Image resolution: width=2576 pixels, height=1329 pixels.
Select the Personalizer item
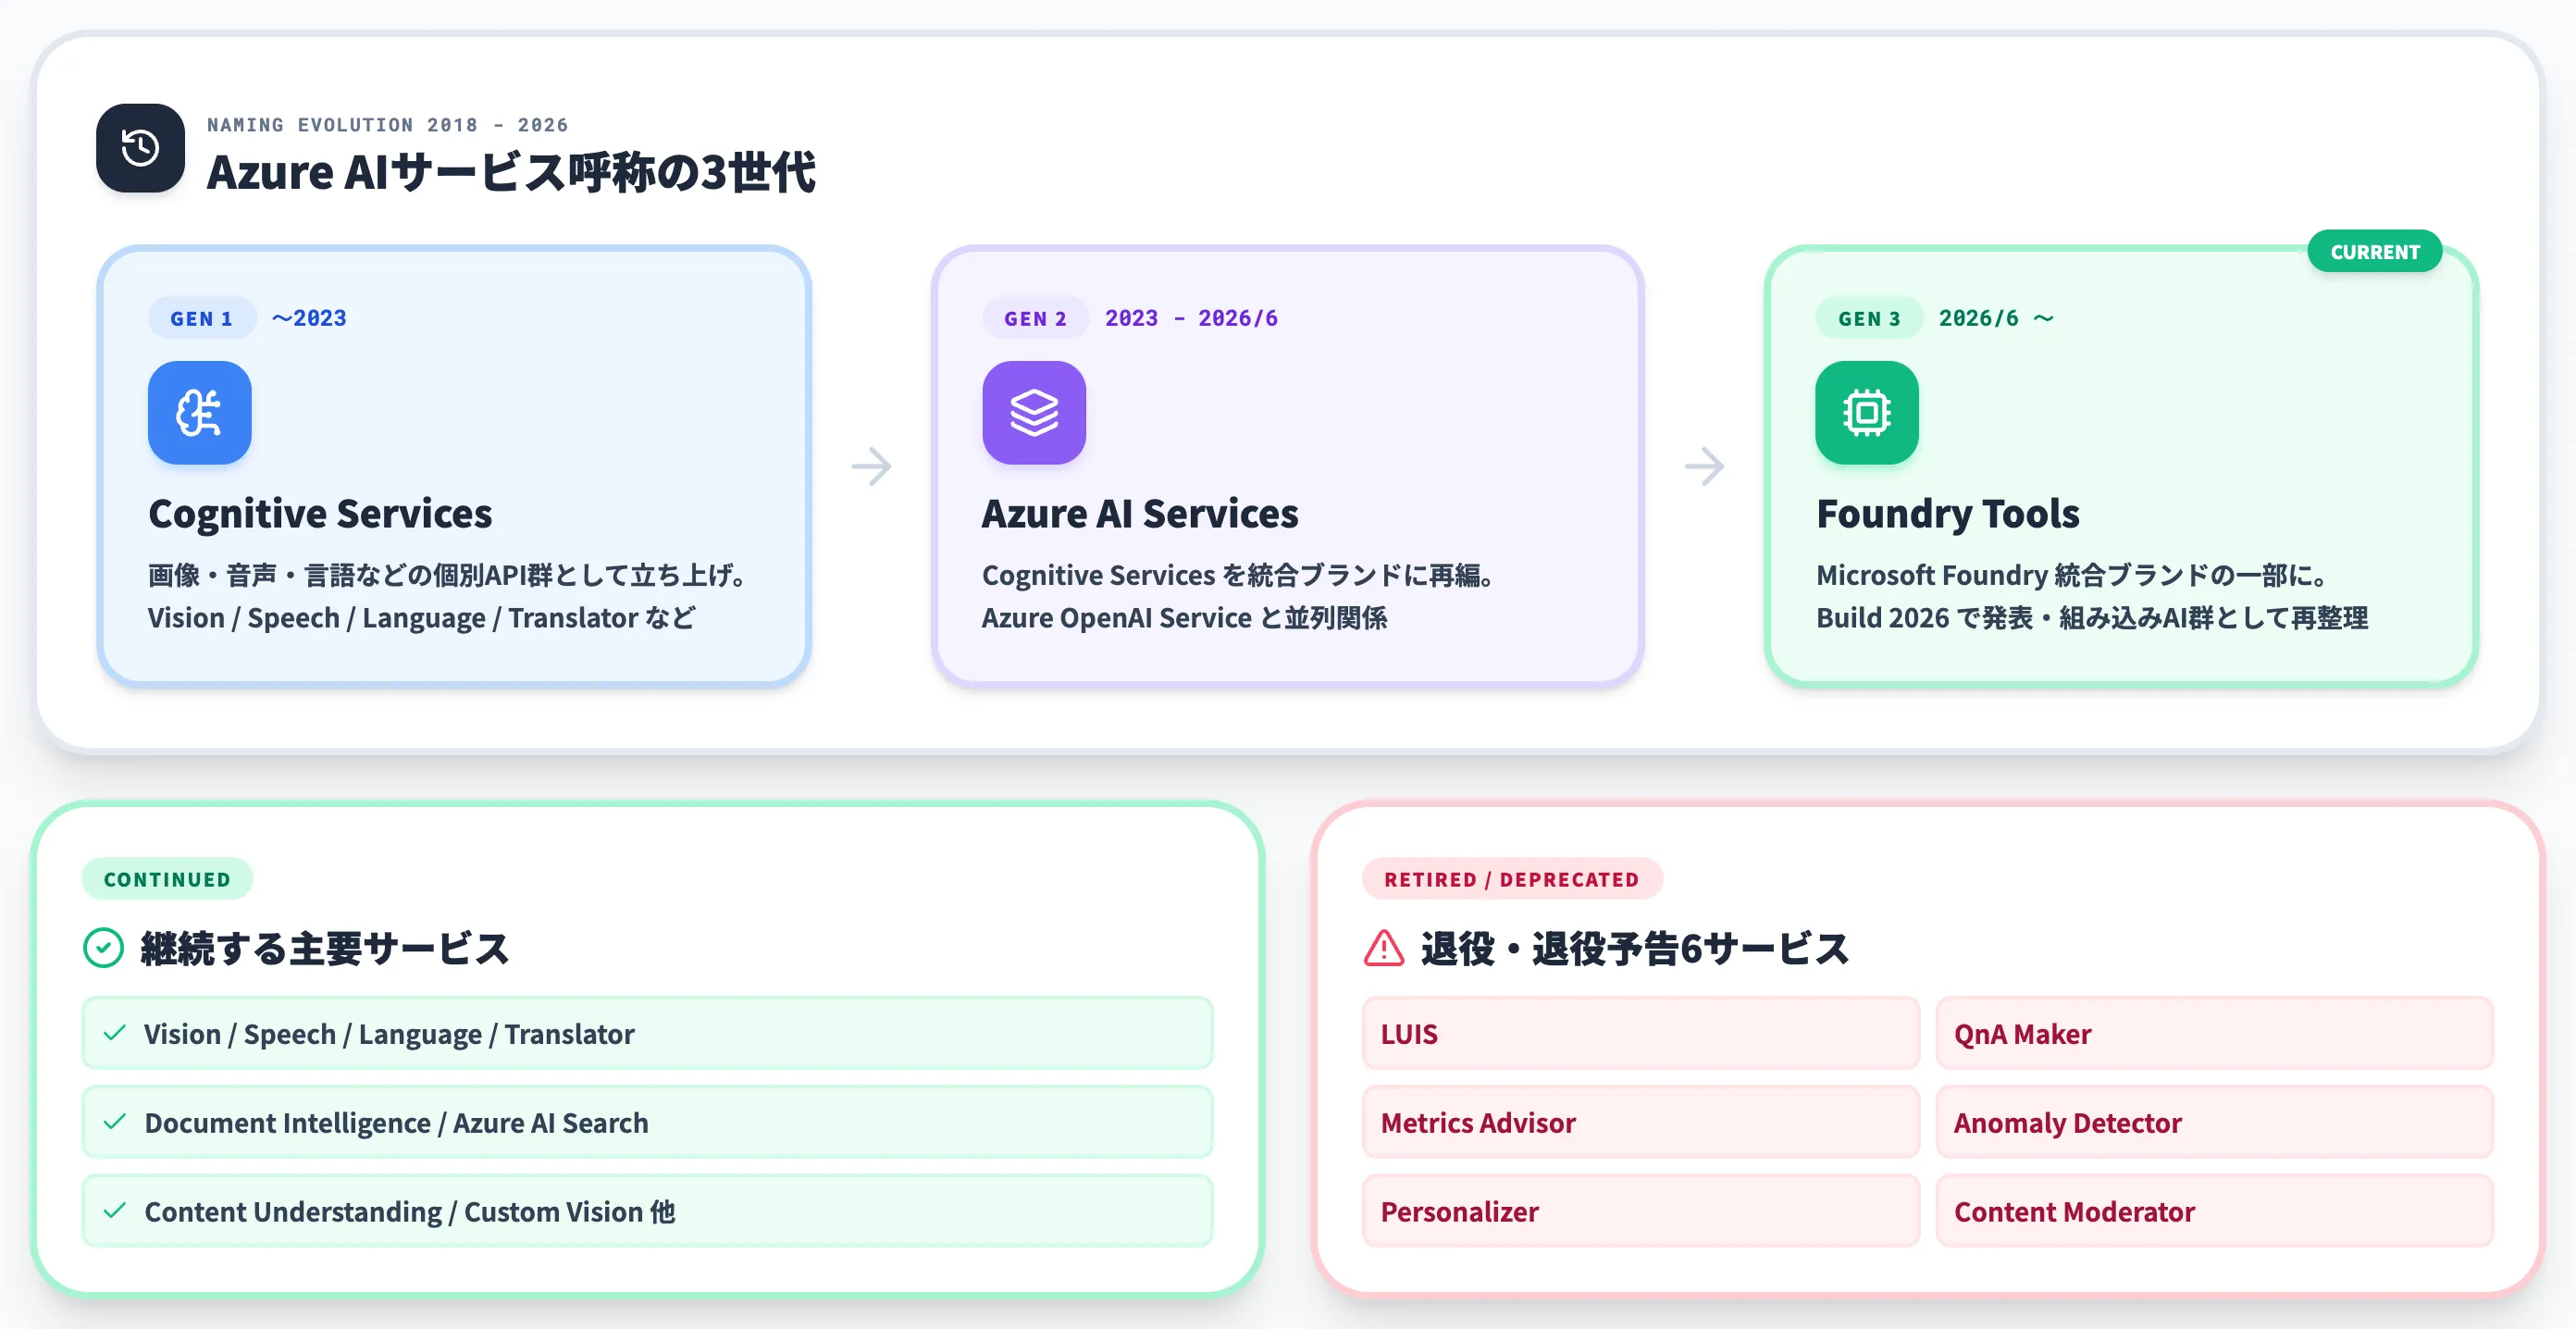(1641, 1211)
